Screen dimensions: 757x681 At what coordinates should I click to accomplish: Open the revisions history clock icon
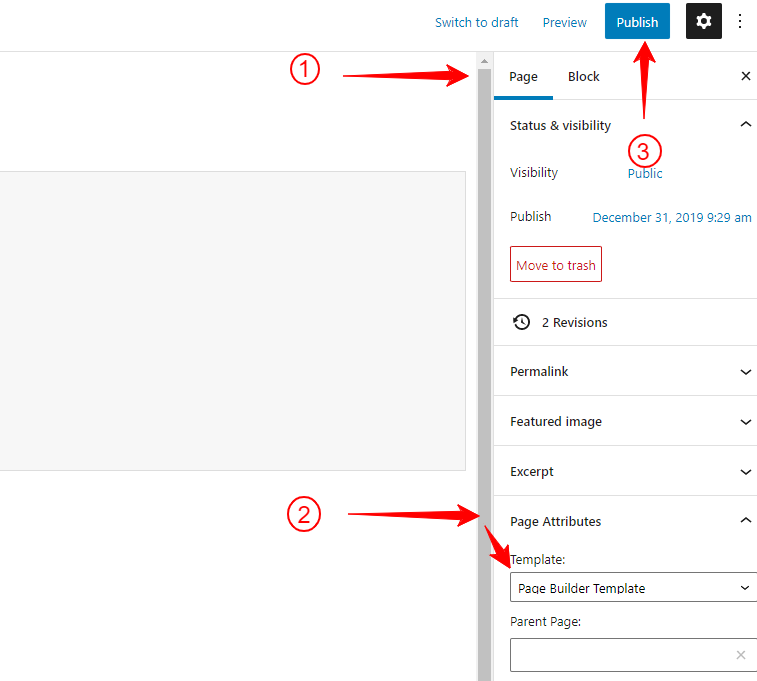point(521,322)
